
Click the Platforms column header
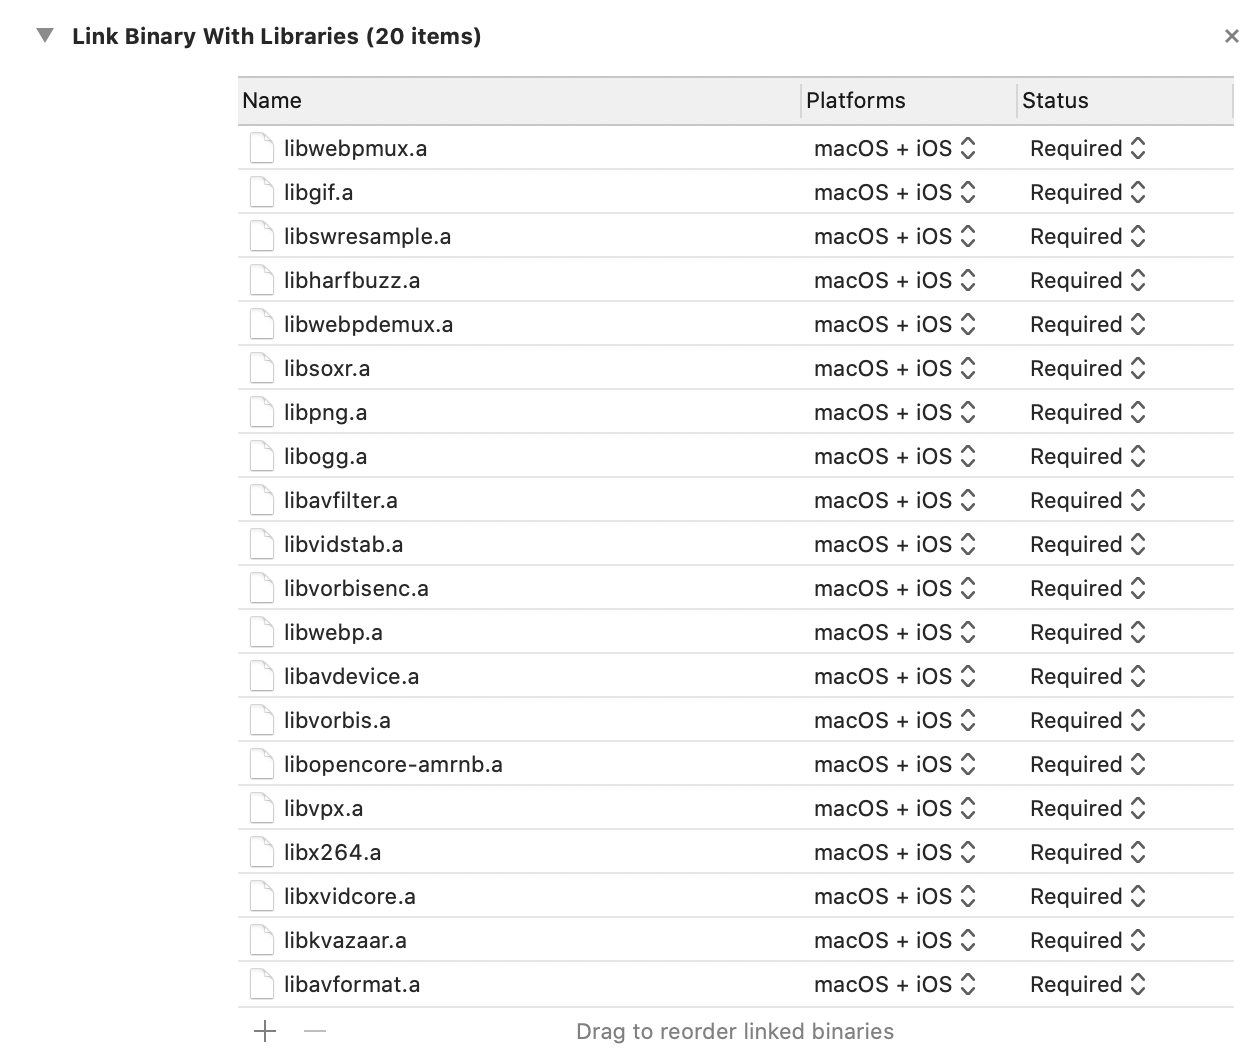[856, 100]
